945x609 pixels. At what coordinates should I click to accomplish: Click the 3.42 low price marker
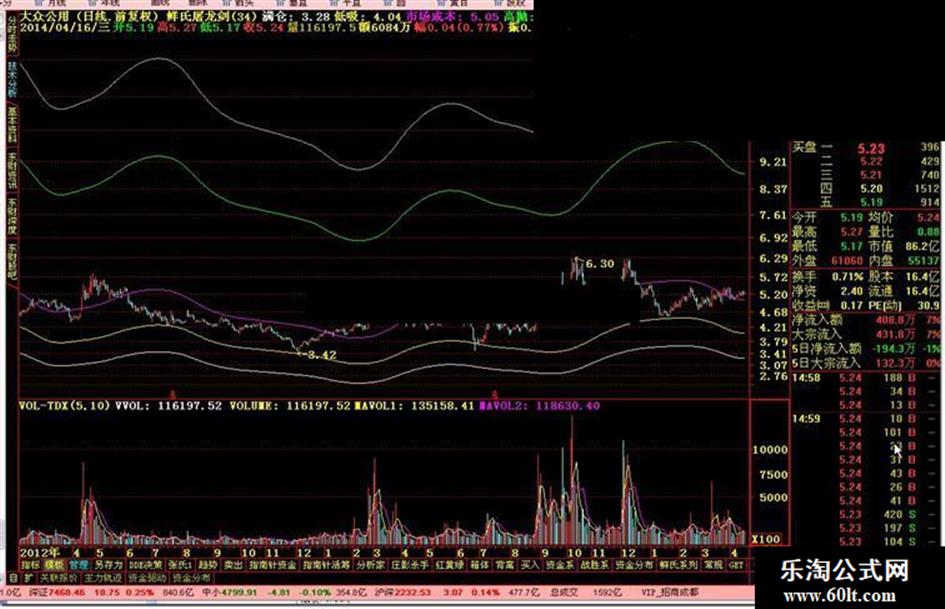pos(322,355)
